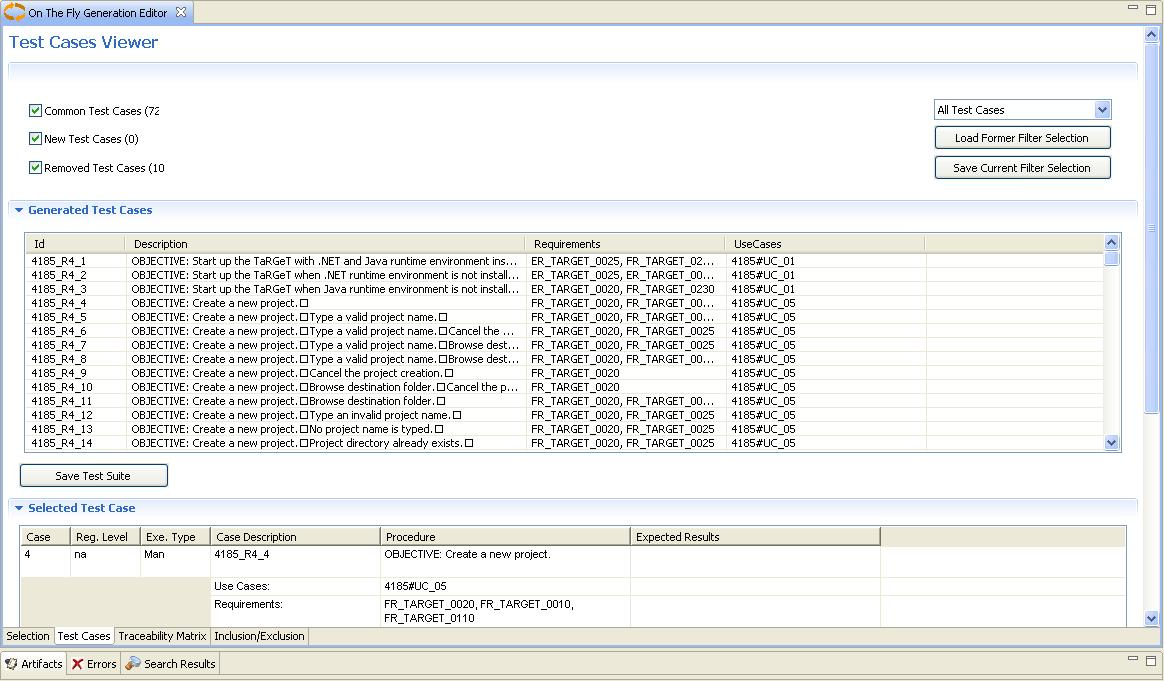Open the Traceability Matrix tab

point(163,636)
